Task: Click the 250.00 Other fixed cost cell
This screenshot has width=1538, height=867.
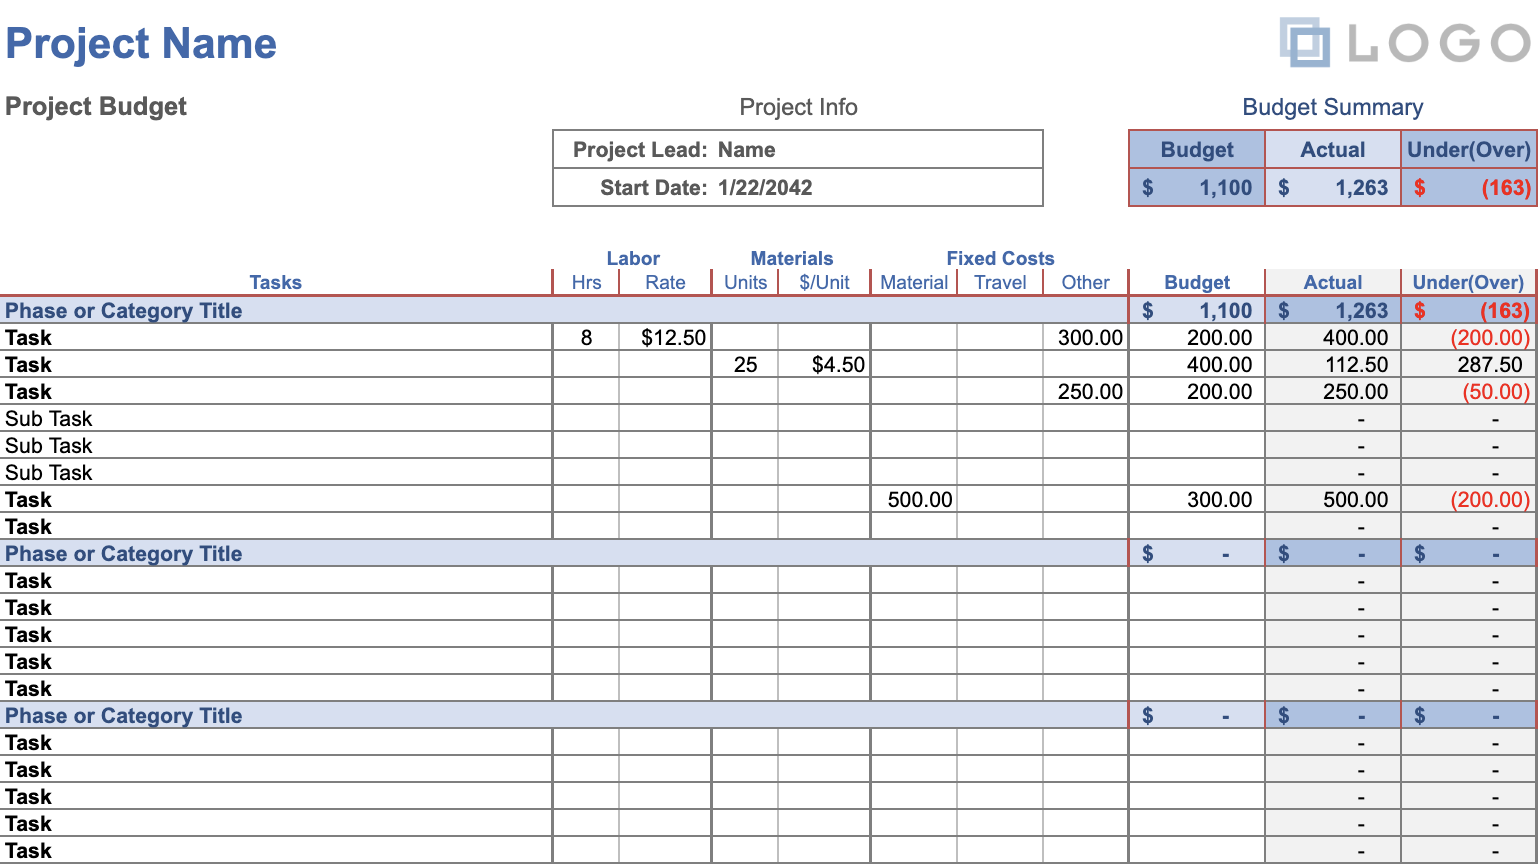Action: coord(1086,392)
